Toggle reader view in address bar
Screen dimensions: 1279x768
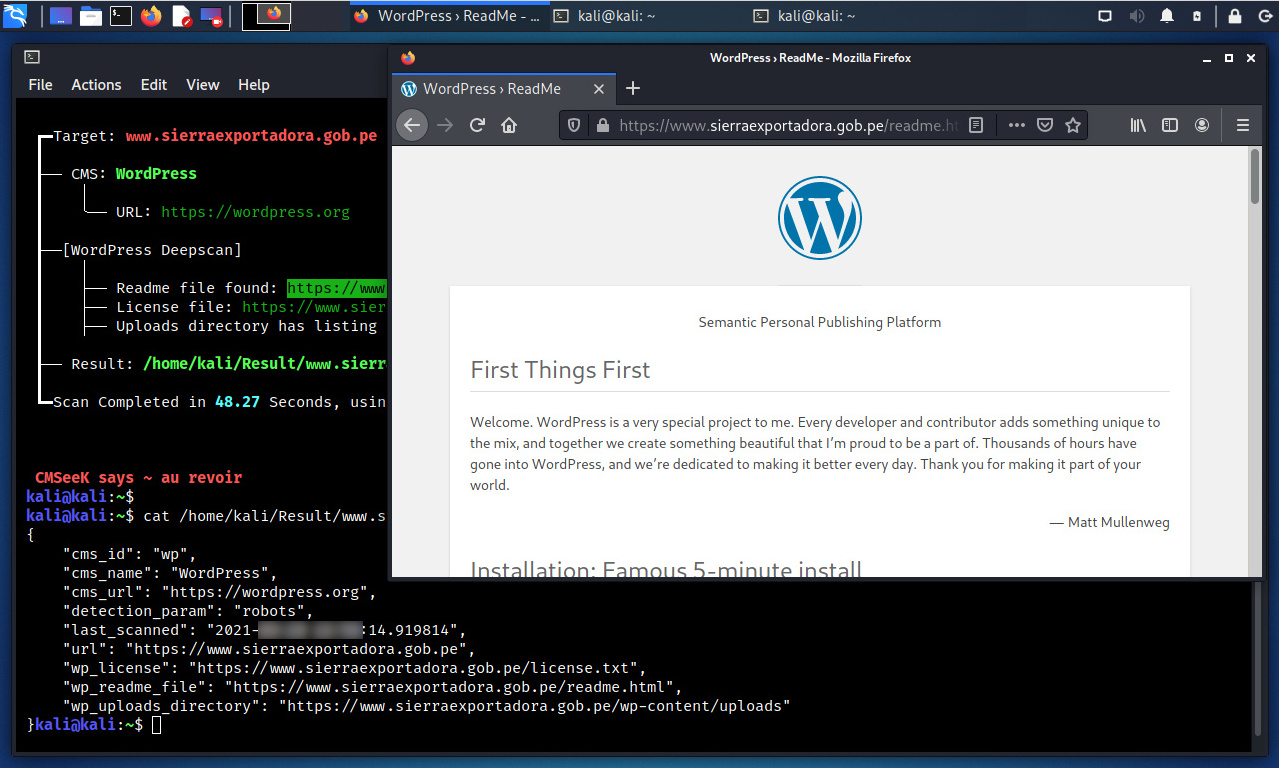pos(977,125)
